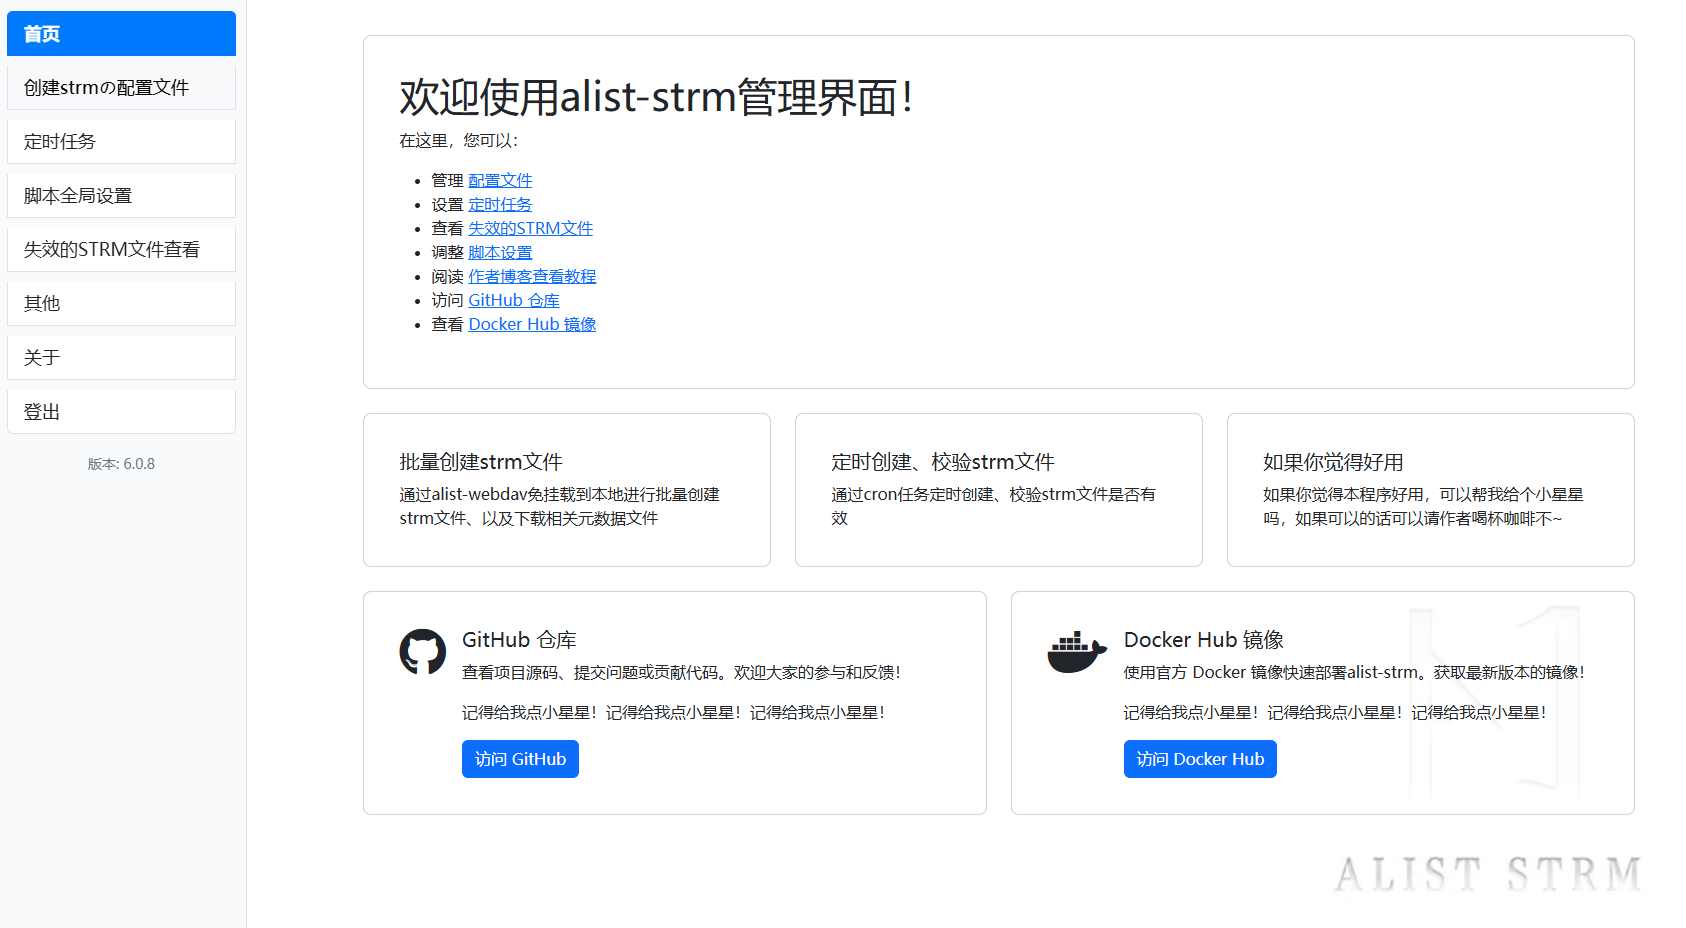This screenshot has height=928, width=1686.
Task: Click the 在这里，您可以: intro text
Action: [x=459, y=141]
